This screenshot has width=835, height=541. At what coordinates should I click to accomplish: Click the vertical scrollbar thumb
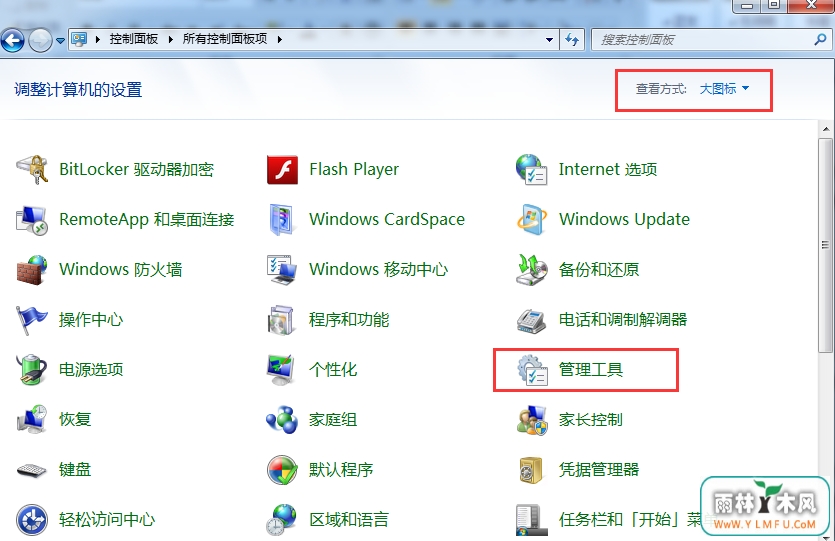click(826, 245)
